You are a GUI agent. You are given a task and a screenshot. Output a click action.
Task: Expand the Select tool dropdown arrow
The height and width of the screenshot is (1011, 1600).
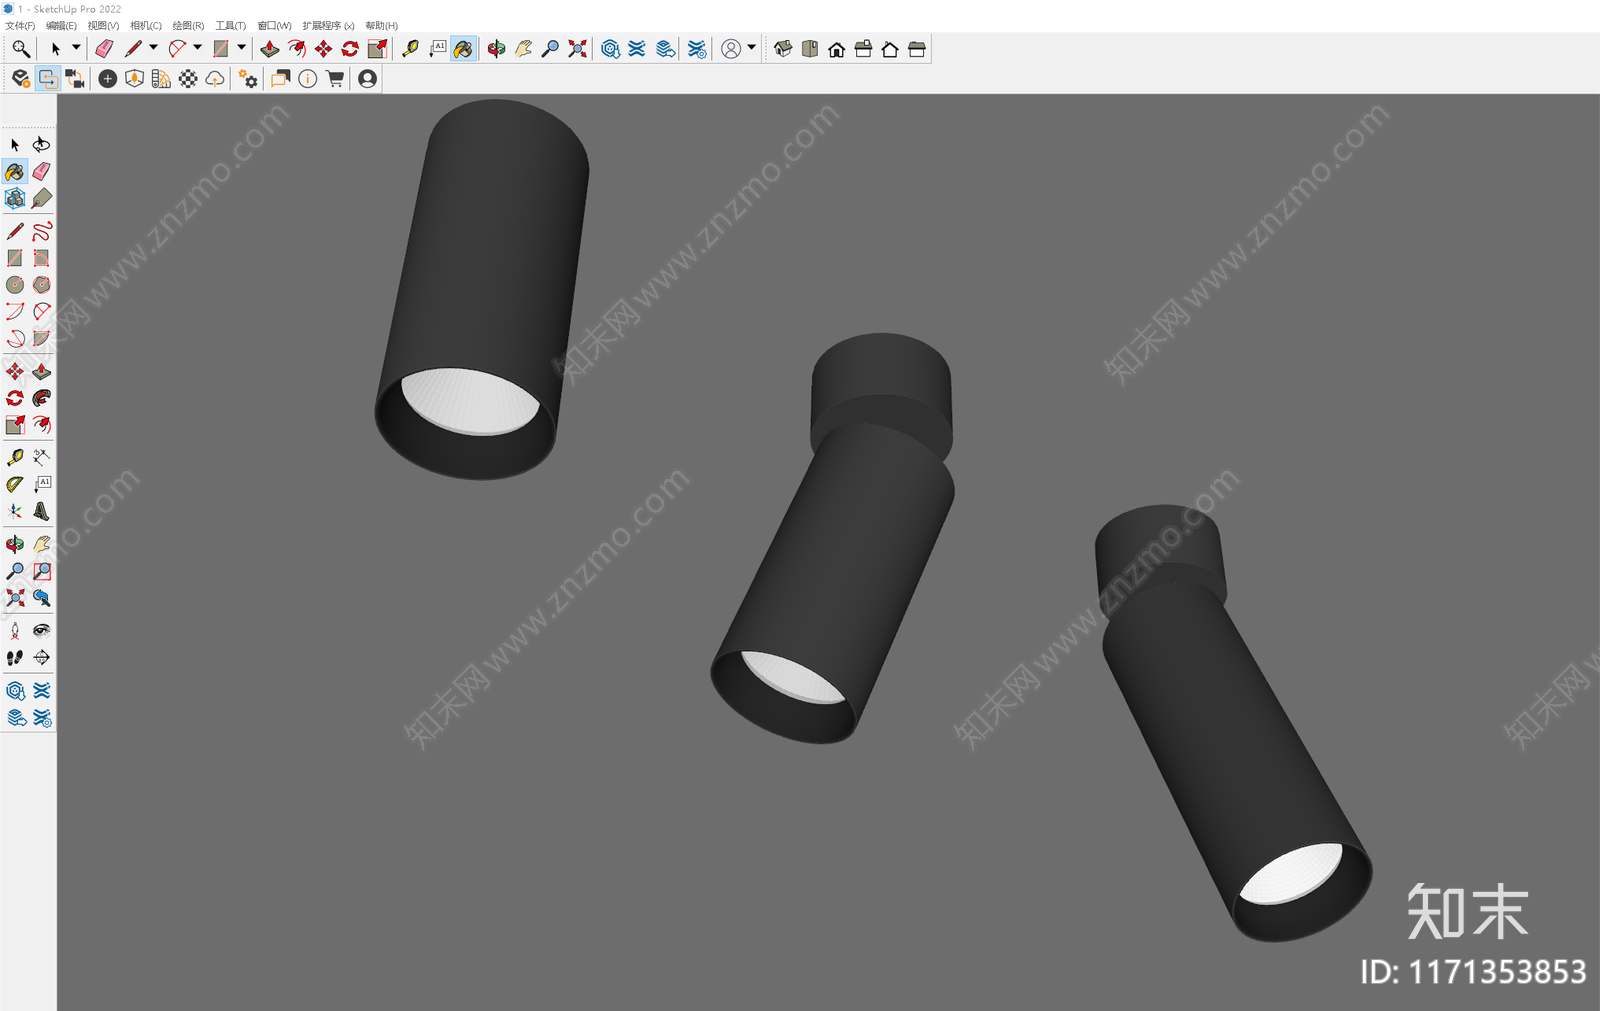[x=75, y=48]
